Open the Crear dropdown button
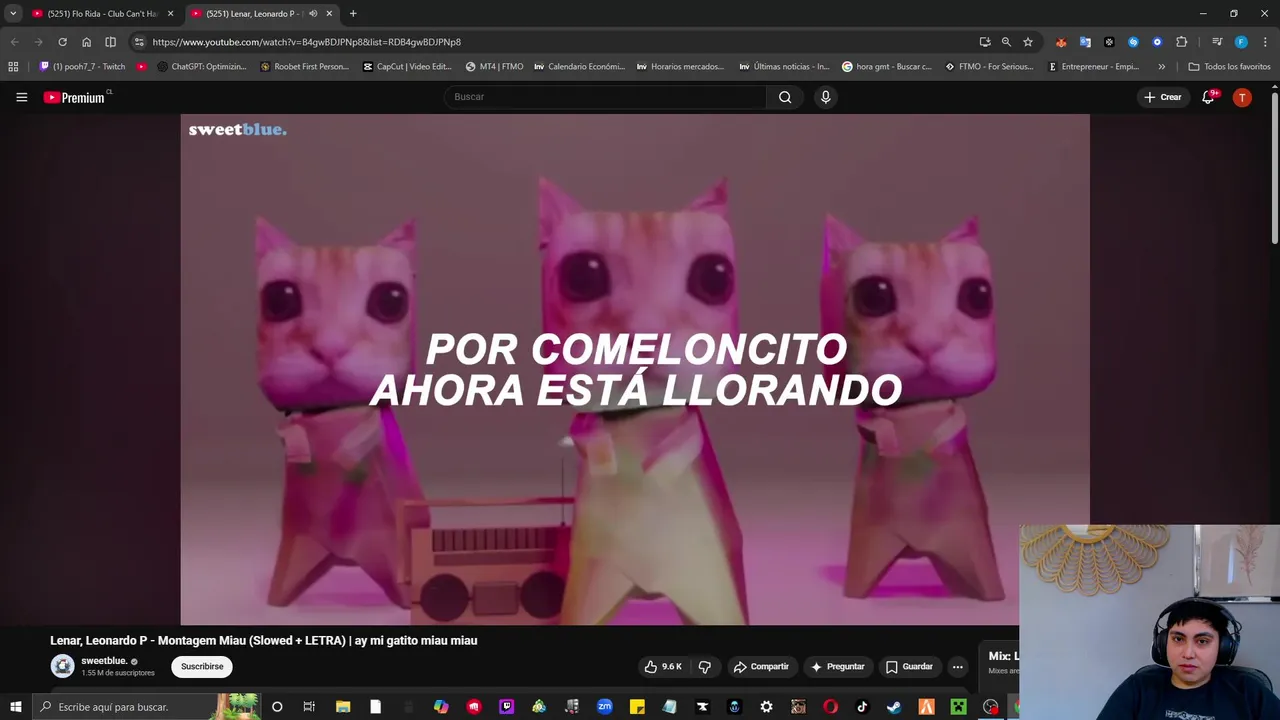 pos(1163,97)
